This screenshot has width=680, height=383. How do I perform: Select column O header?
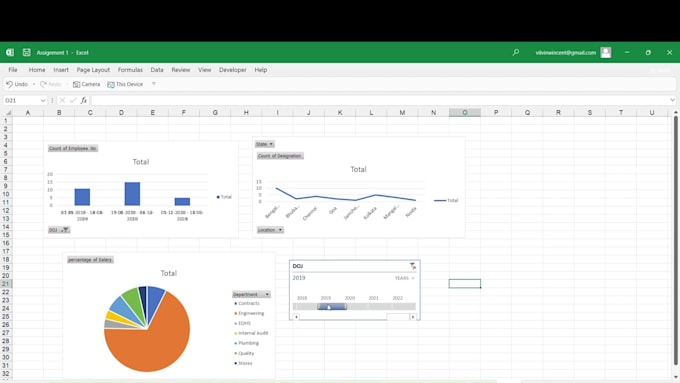coord(464,113)
